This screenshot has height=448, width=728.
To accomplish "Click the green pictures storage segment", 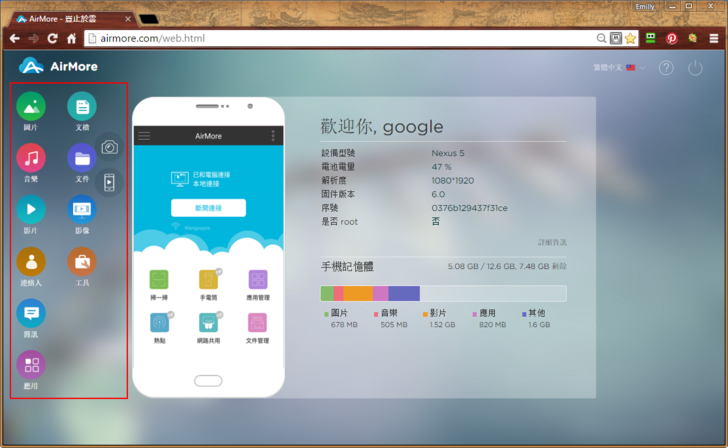I will (x=327, y=293).
